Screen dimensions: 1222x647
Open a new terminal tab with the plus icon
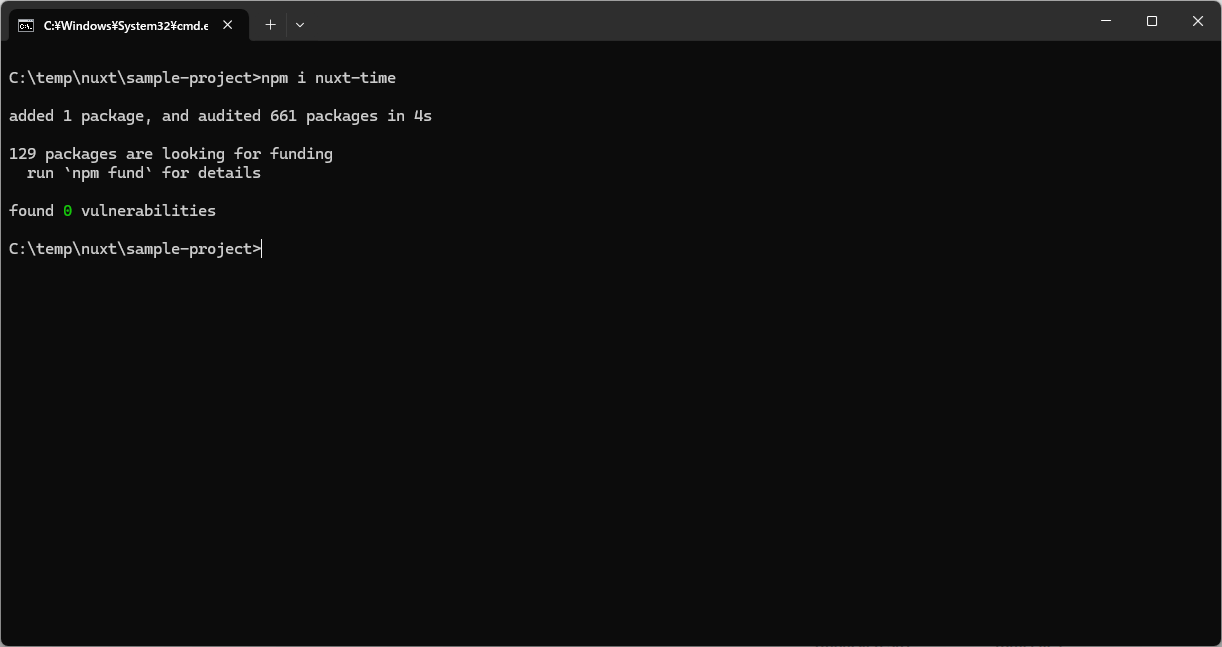tap(270, 24)
